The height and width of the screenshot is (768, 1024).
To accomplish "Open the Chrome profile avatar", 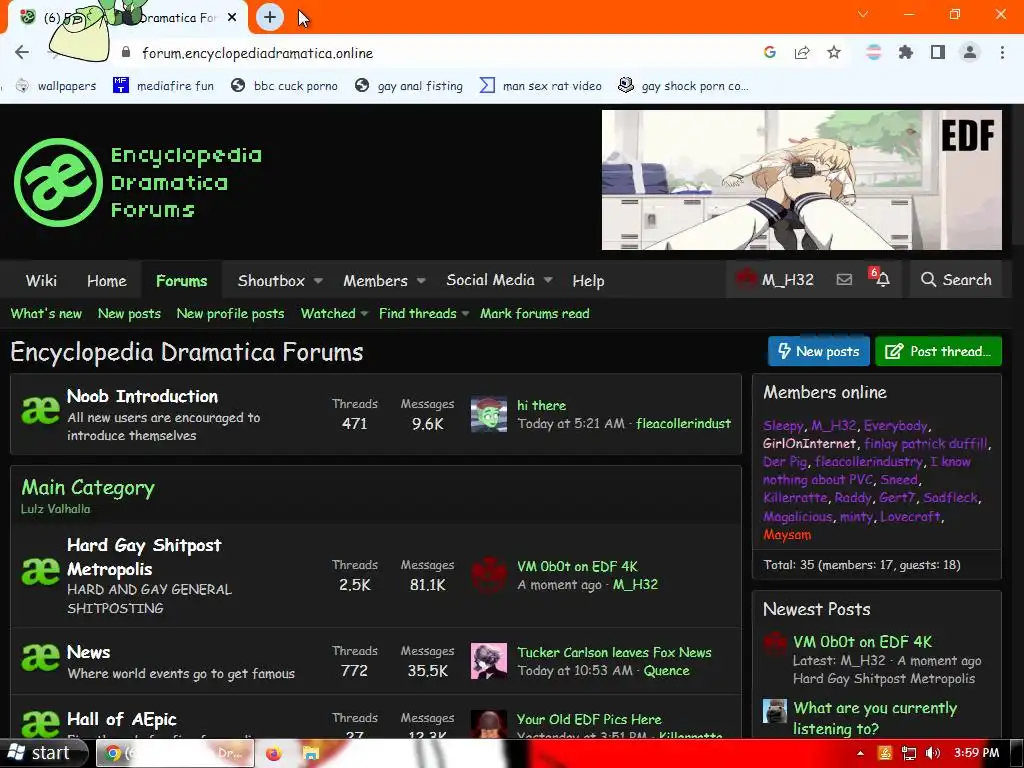I will 970,52.
